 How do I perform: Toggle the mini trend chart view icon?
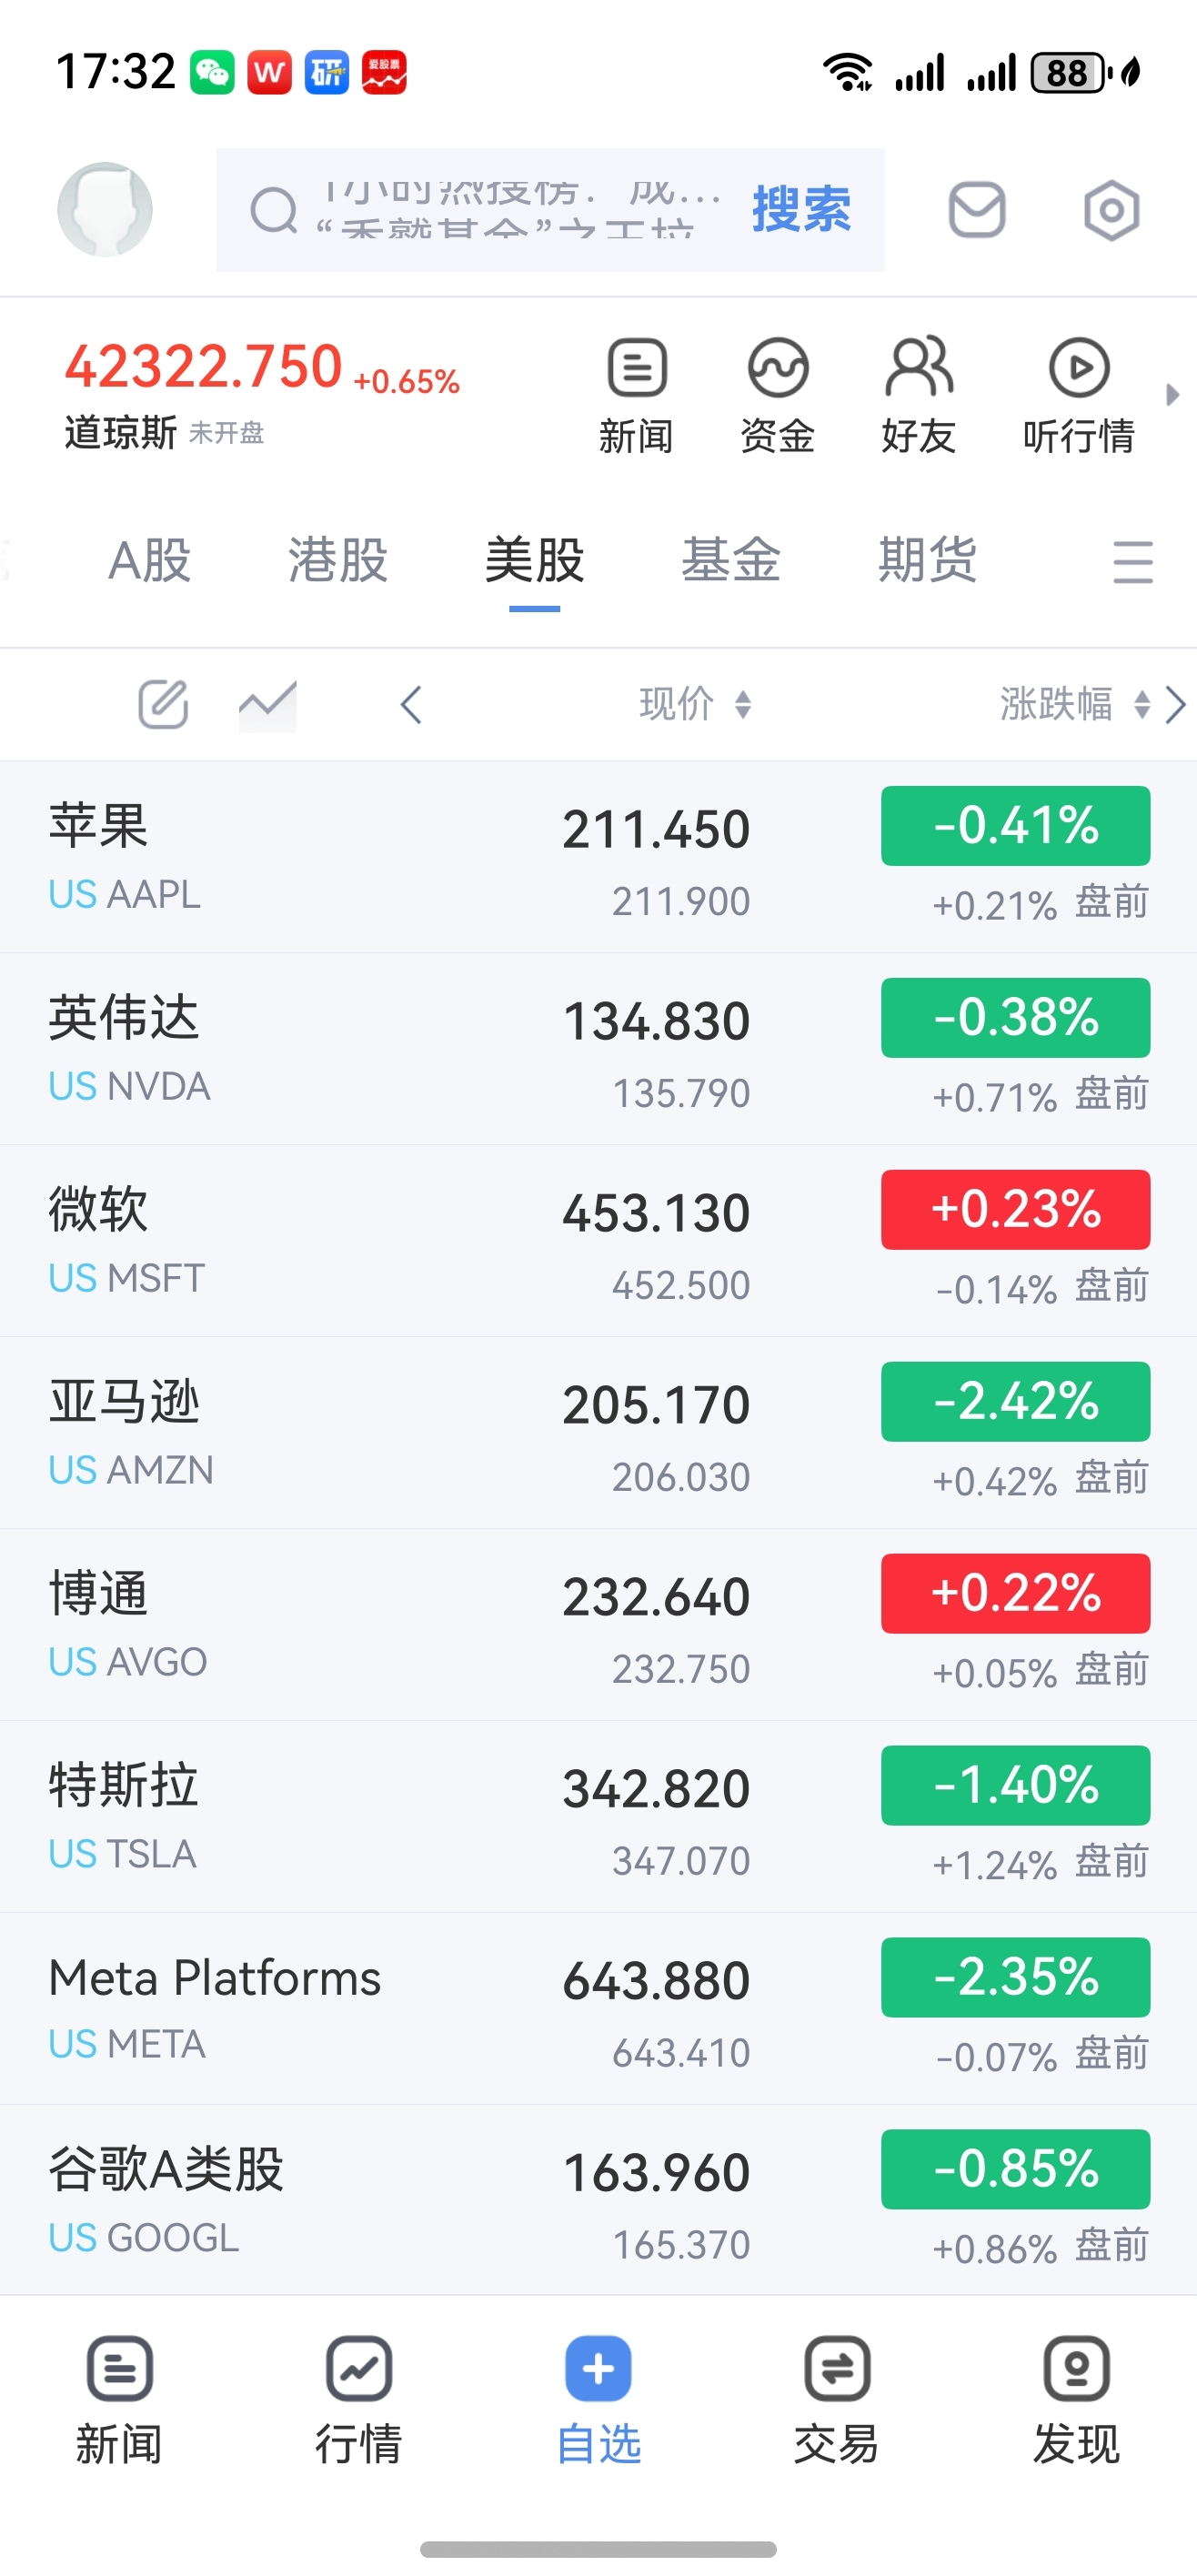click(267, 704)
